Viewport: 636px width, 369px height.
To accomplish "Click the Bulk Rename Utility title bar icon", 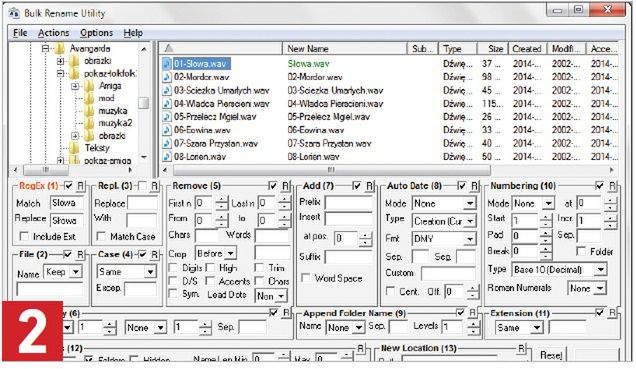I will (x=14, y=13).
